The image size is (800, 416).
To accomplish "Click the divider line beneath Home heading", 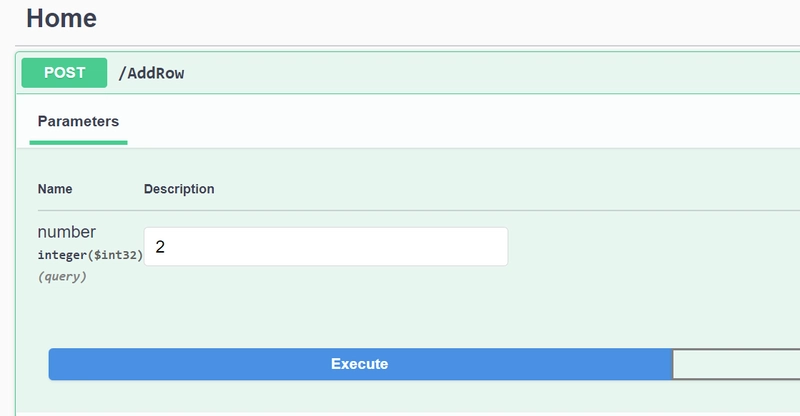I will 407,46.
